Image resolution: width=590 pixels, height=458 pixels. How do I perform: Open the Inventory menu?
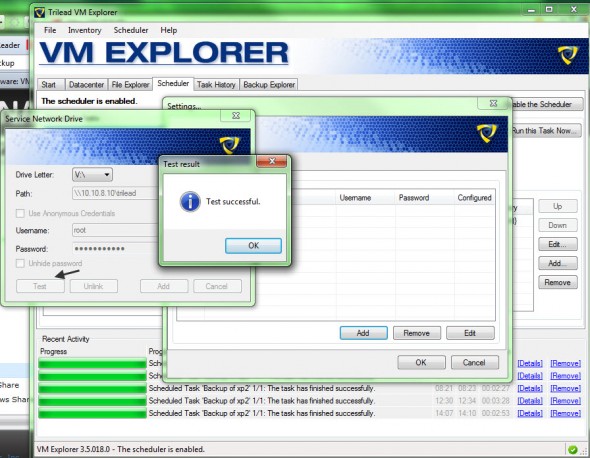click(x=85, y=30)
